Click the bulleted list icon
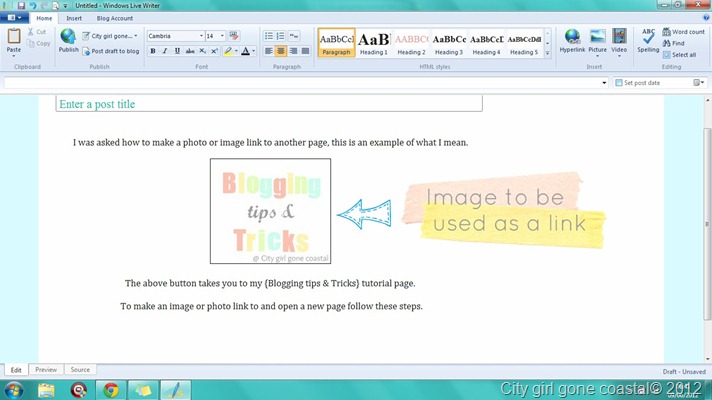The height and width of the screenshot is (400, 712). point(269,36)
